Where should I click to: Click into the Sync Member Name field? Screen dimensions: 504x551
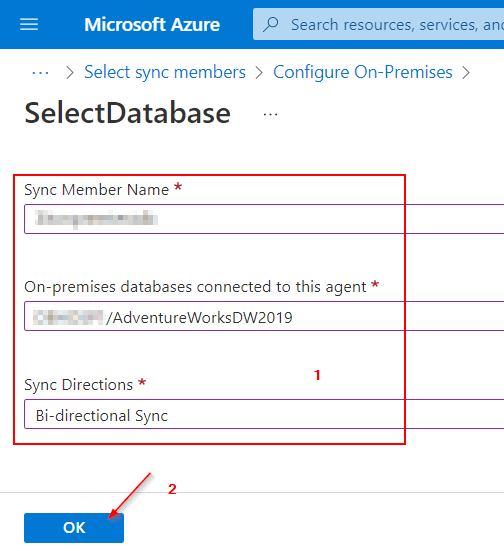(264, 219)
